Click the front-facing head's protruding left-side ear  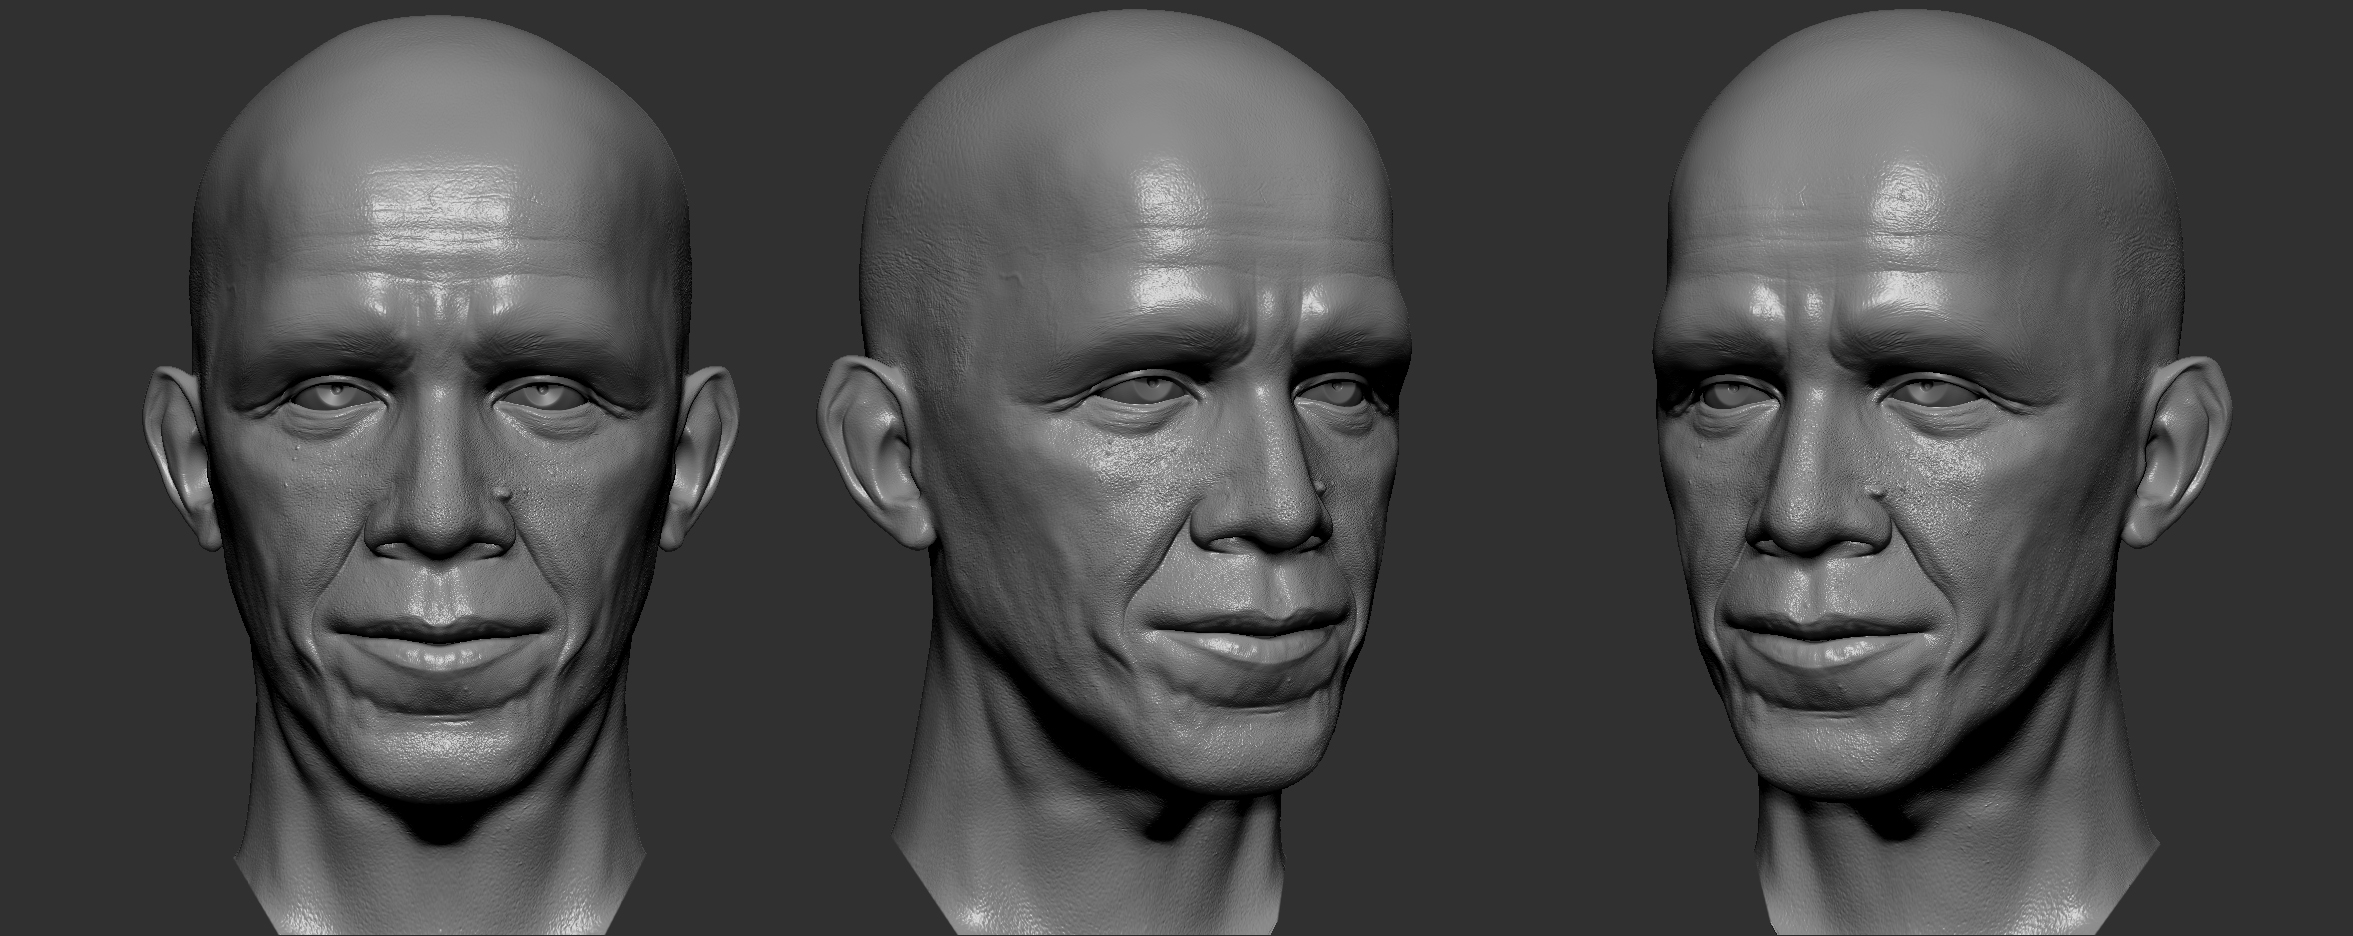pos(180,457)
